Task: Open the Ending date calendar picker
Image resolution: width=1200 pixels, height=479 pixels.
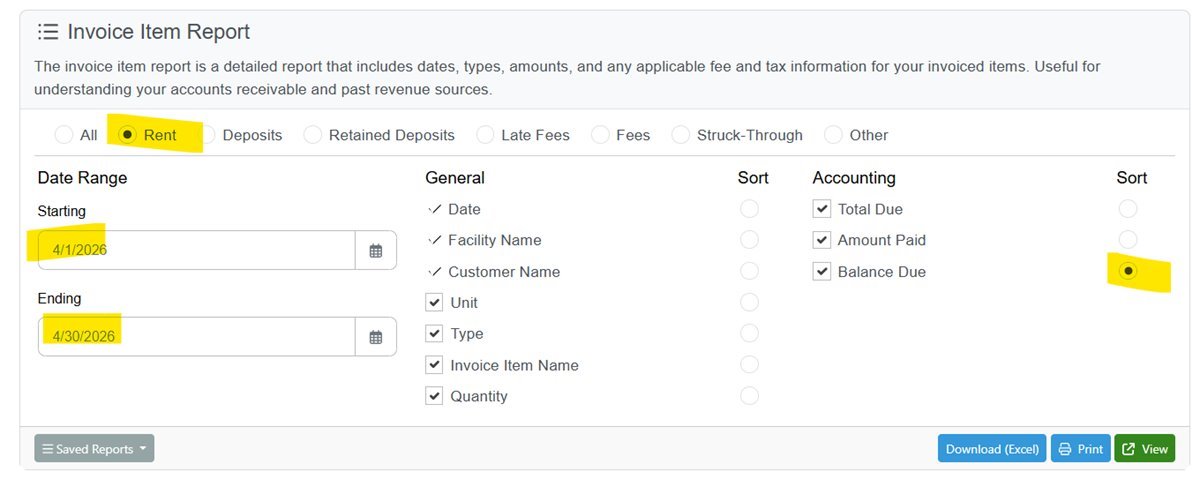Action: (376, 337)
